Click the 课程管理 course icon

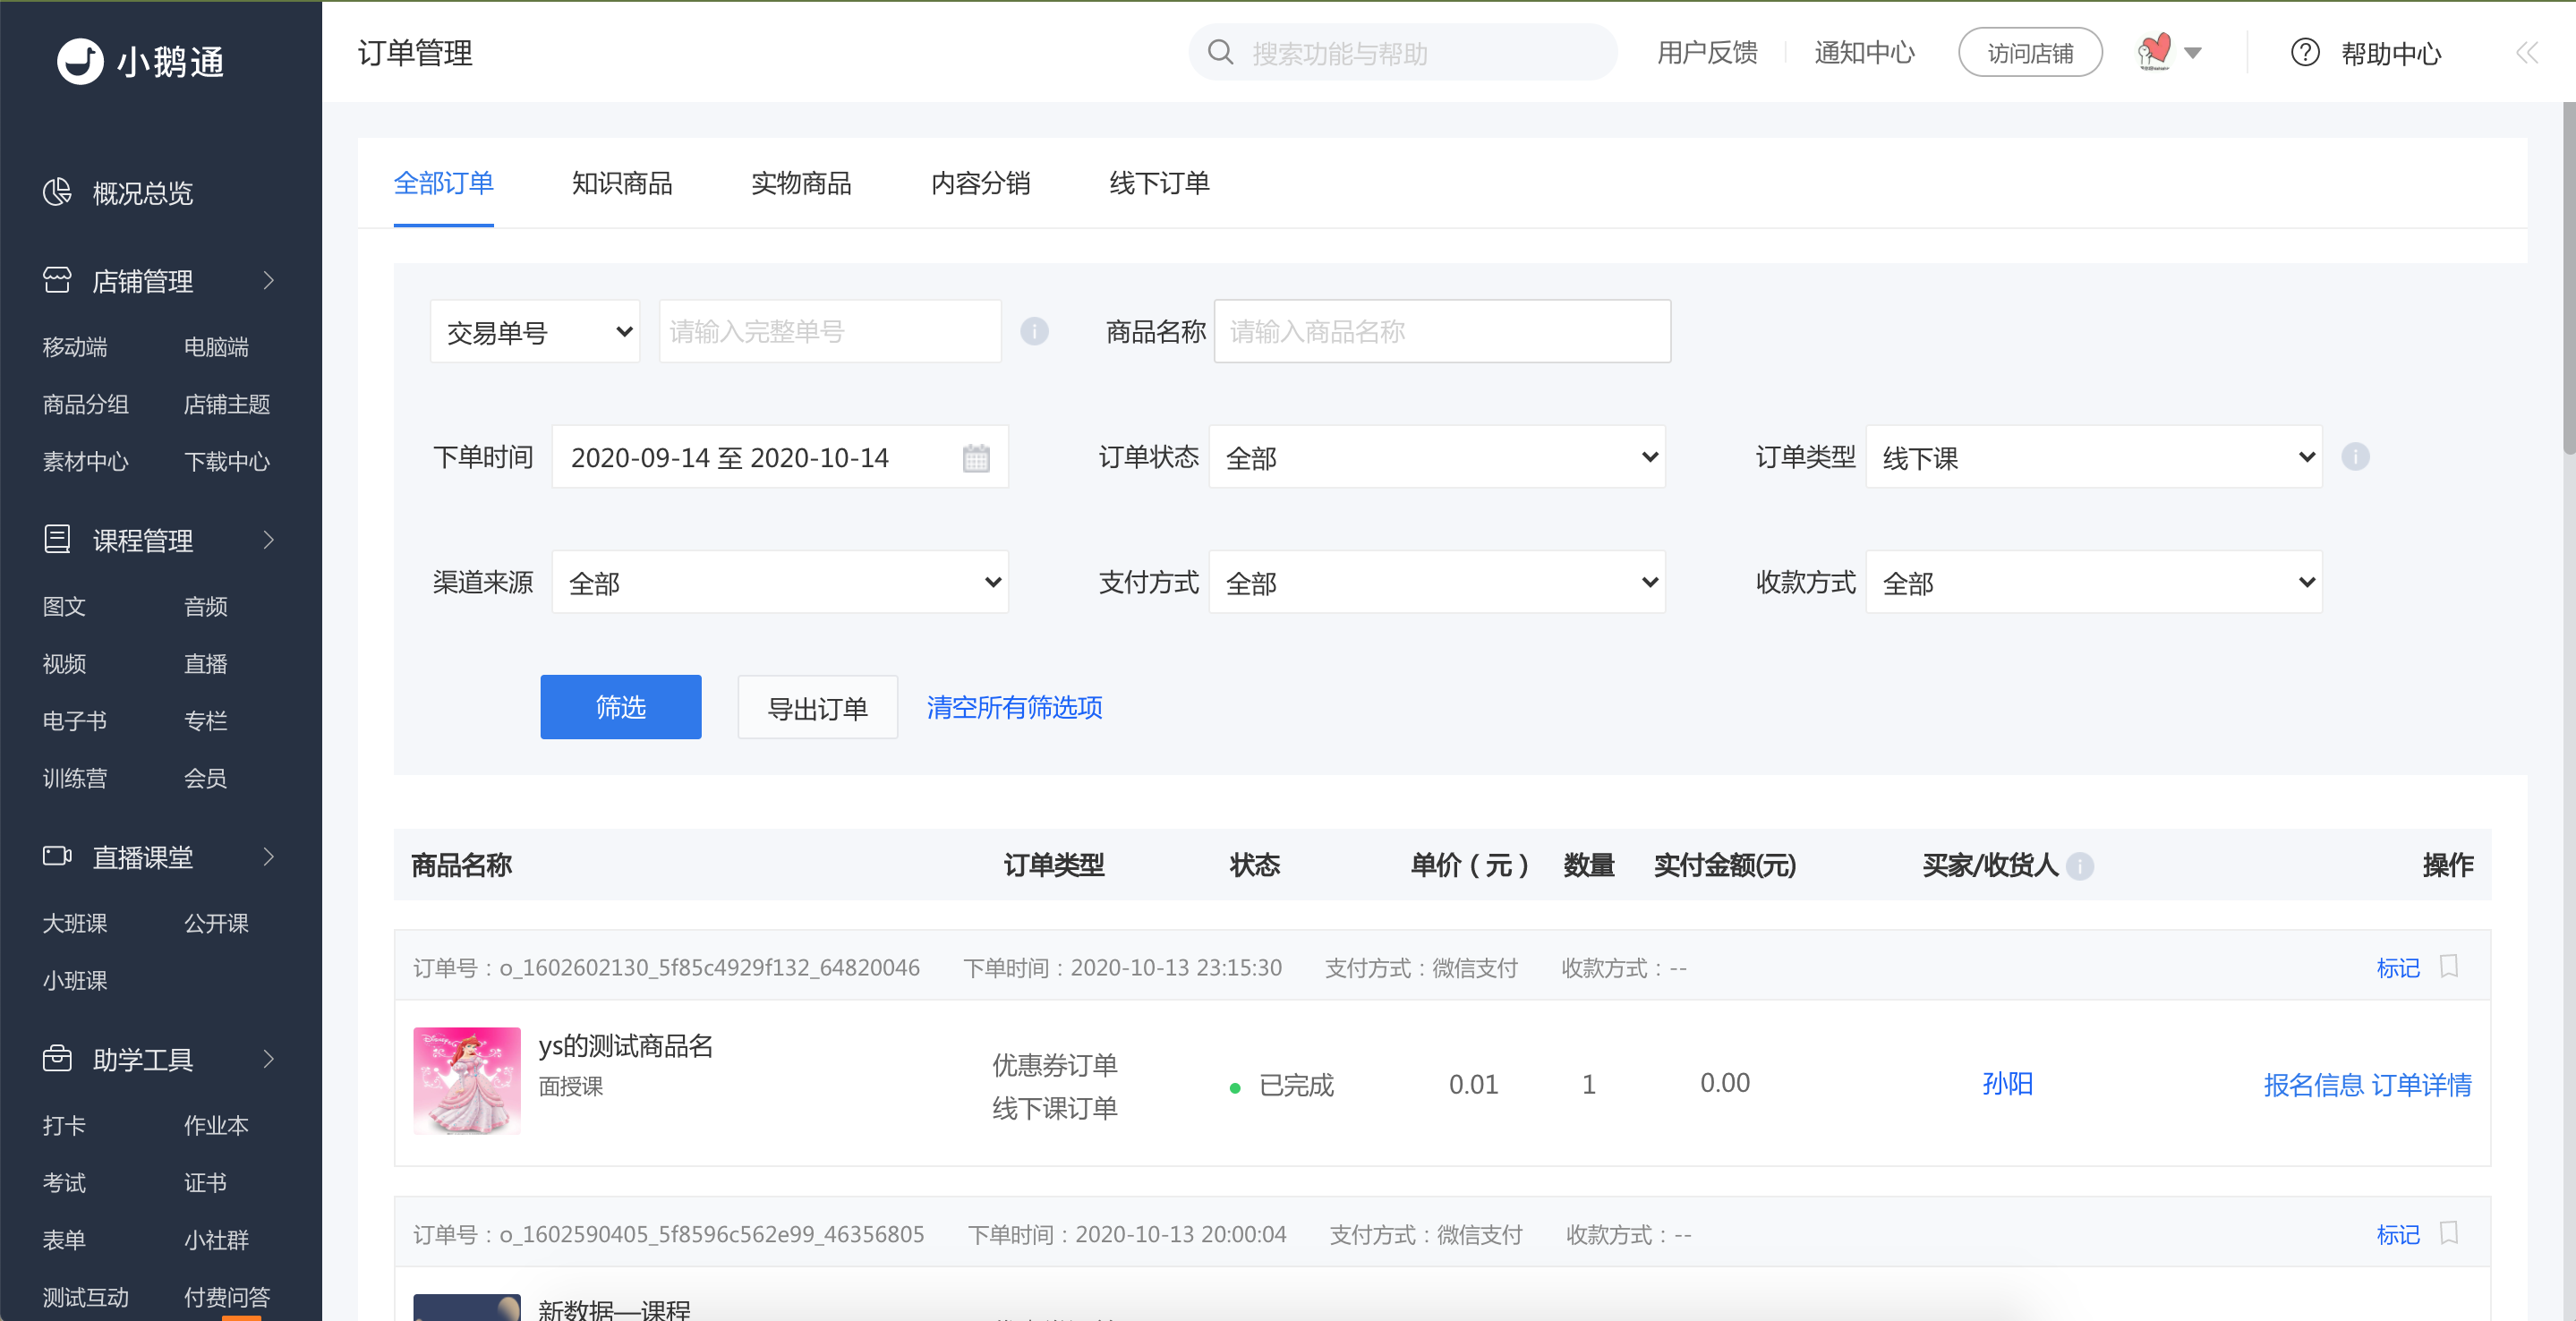pyautogui.click(x=57, y=540)
